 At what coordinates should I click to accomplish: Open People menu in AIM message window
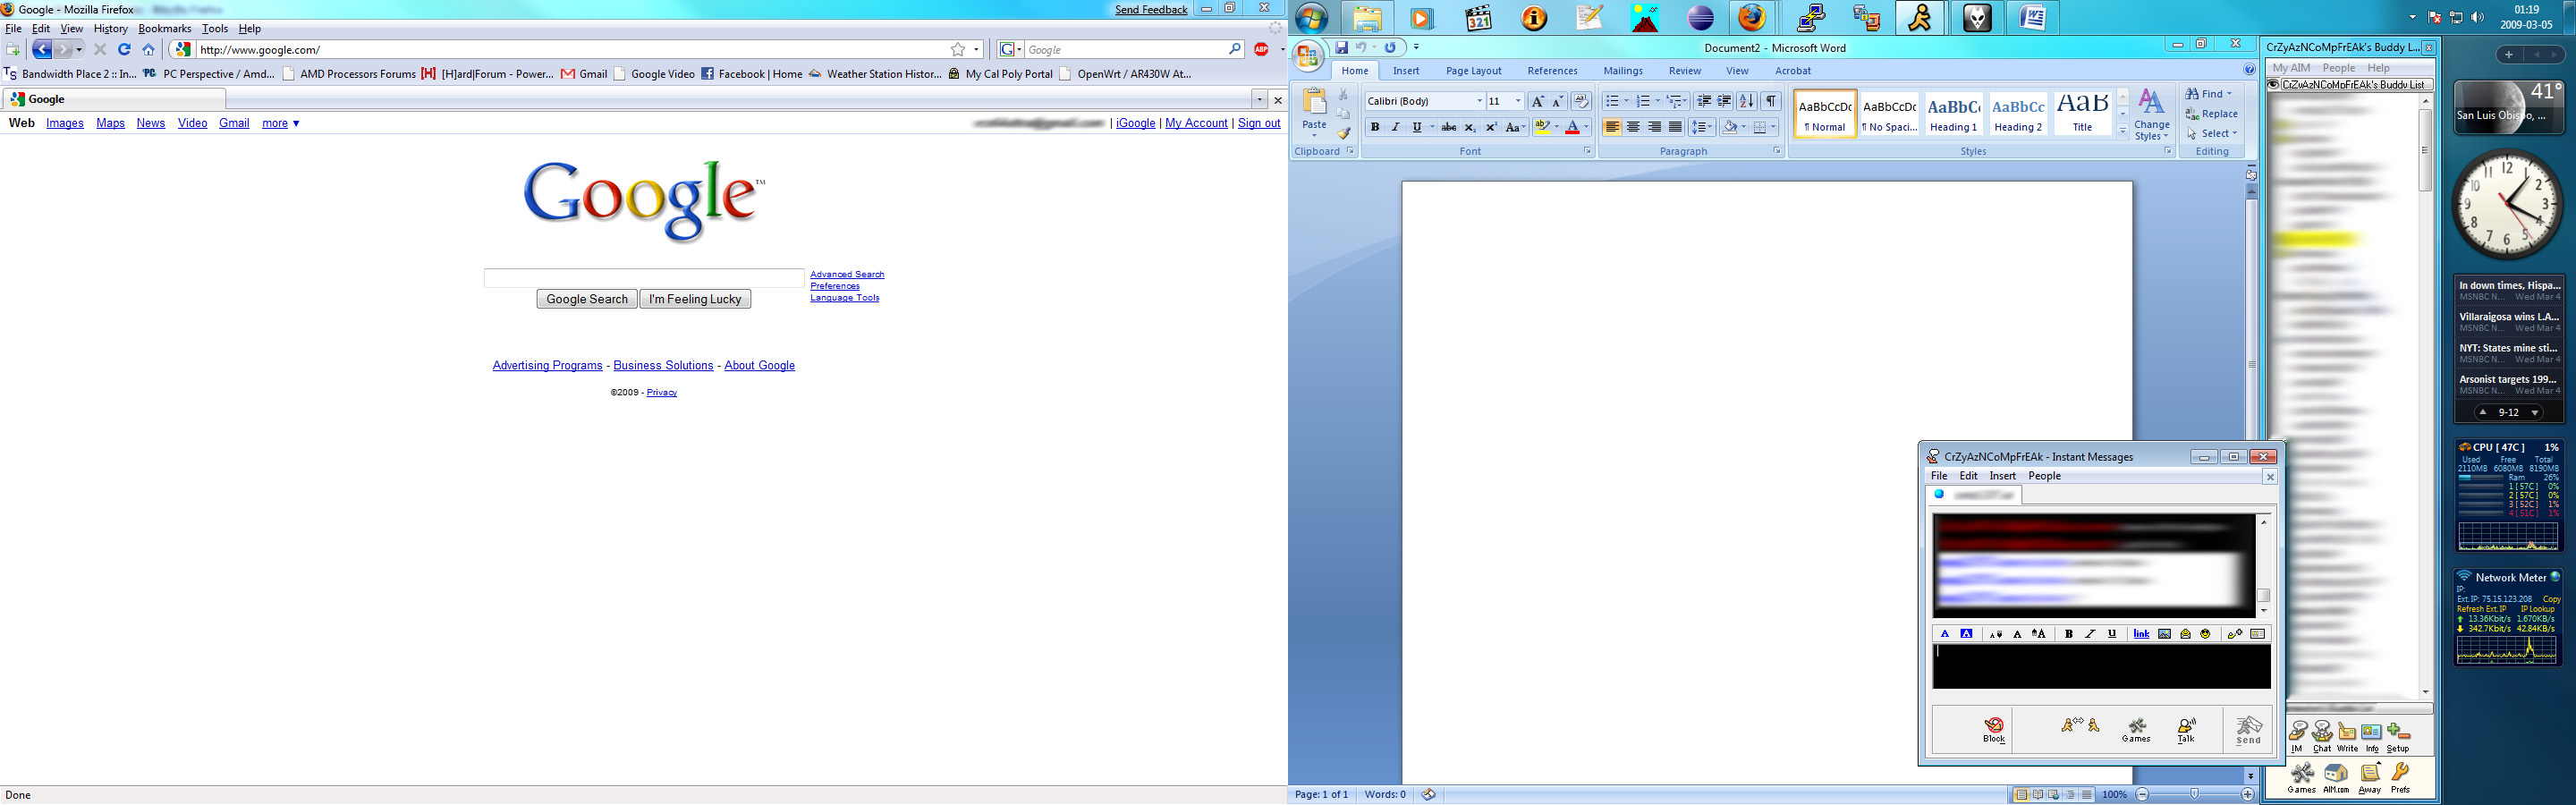2044,476
